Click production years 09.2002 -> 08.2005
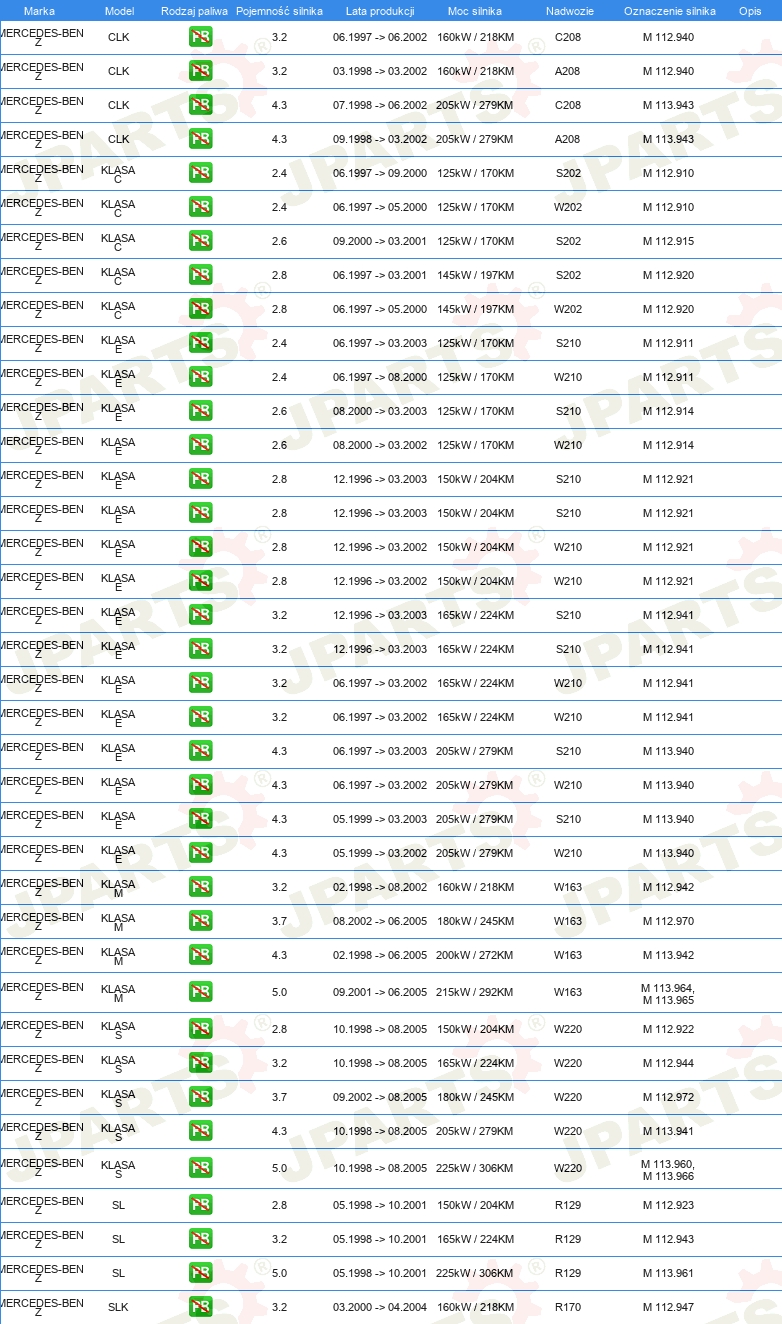This screenshot has width=782, height=1324. 380,1097
